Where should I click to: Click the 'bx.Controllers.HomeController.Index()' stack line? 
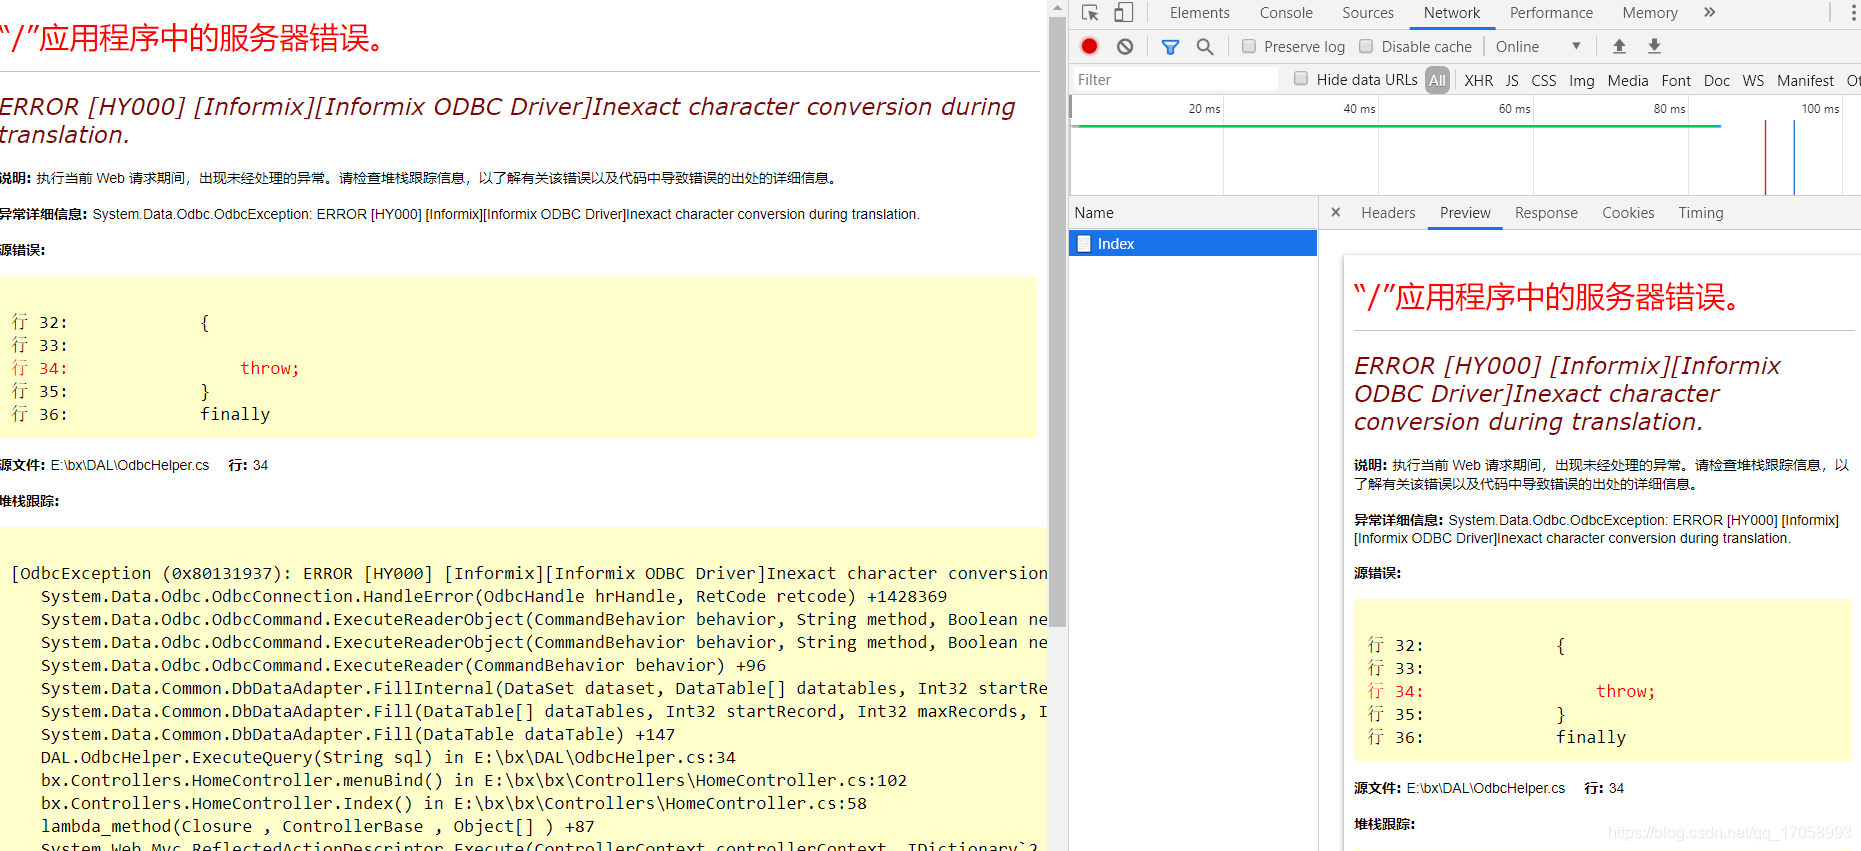pos(454,804)
